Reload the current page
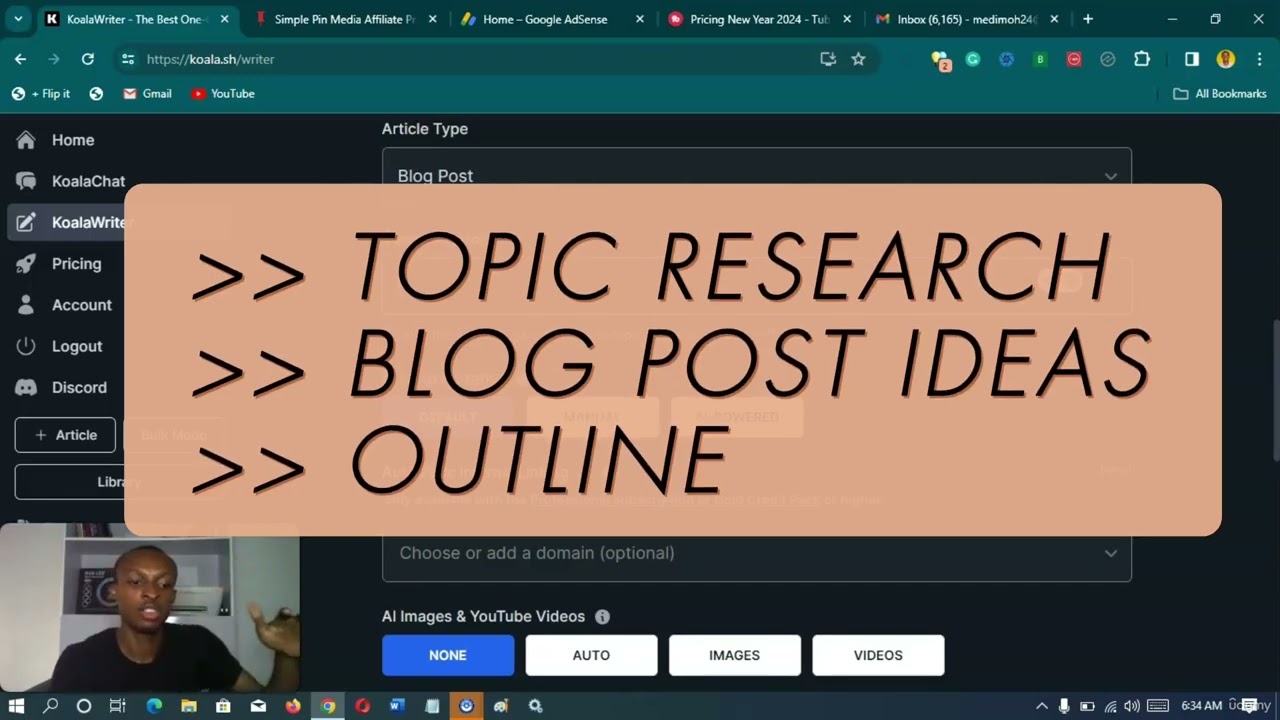 coord(88,59)
